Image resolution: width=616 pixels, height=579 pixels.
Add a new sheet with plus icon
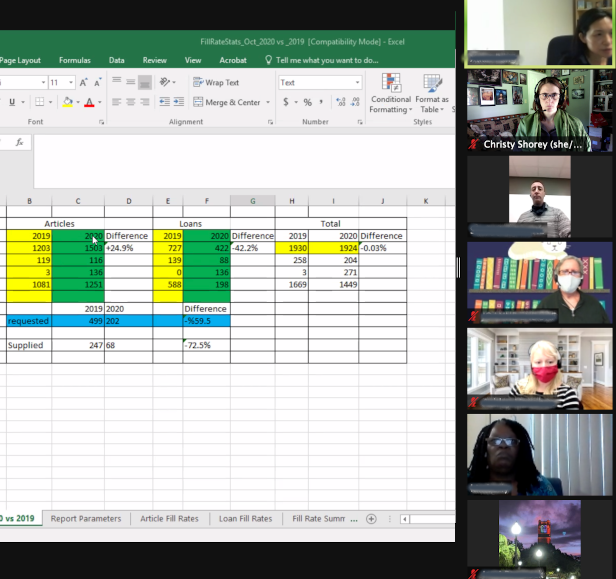pyautogui.click(x=371, y=519)
